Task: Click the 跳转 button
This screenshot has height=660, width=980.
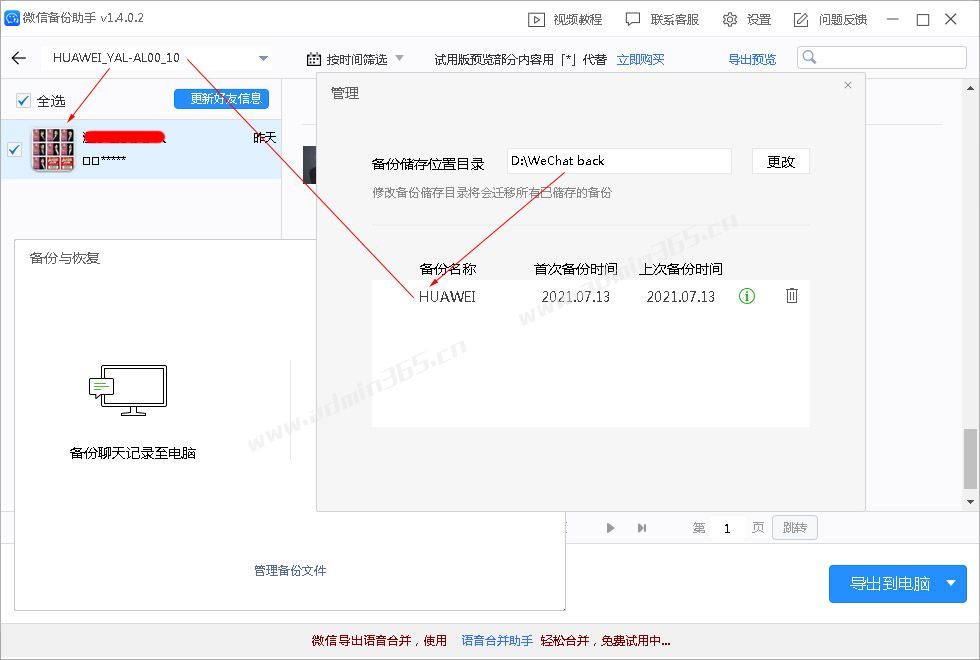Action: click(x=795, y=528)
